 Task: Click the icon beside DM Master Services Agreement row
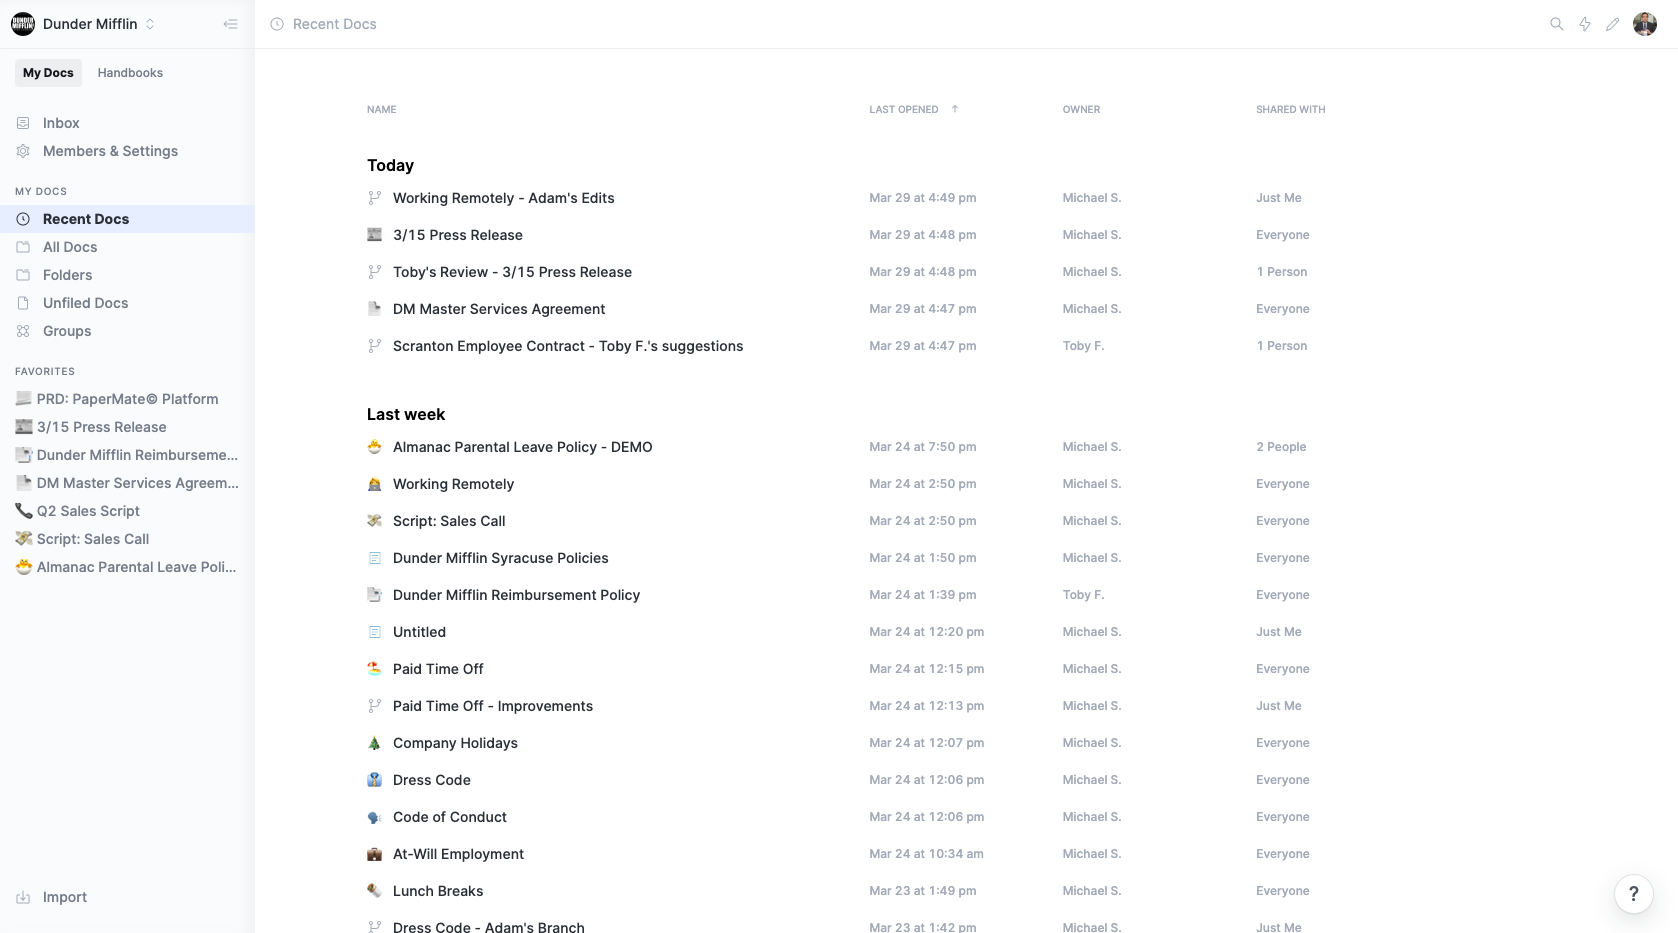375,309
